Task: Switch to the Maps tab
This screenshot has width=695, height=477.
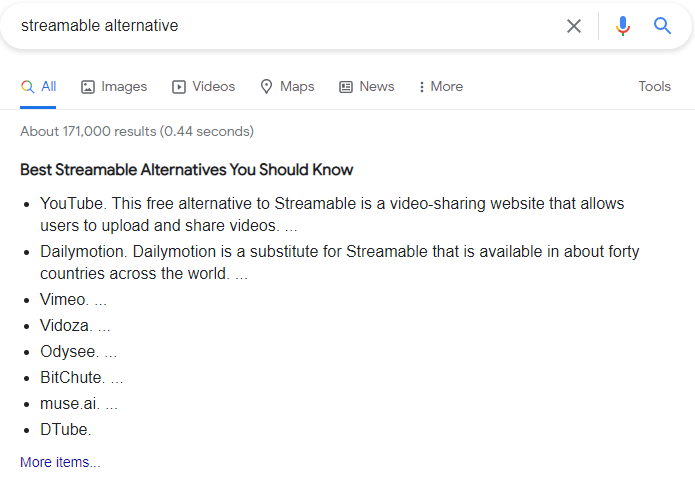Action: 287,86
